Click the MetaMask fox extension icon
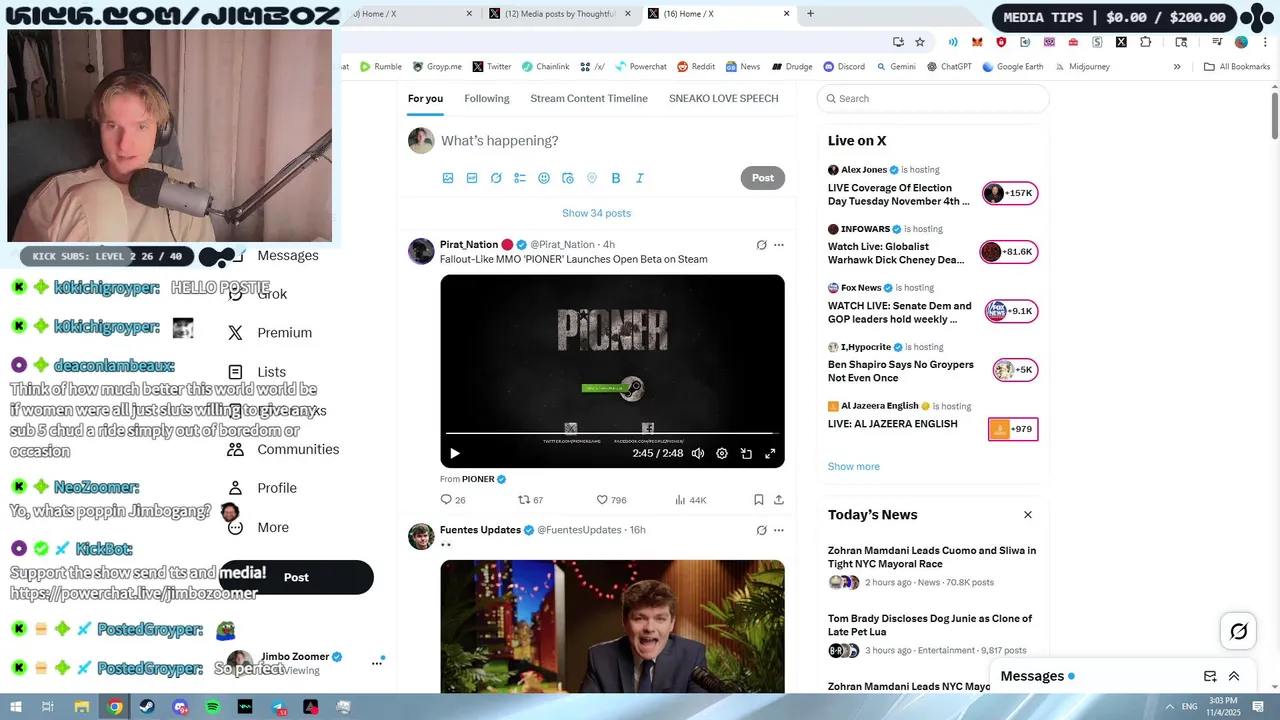This screenshot has width=1280, height=720. tap(977, 42)
